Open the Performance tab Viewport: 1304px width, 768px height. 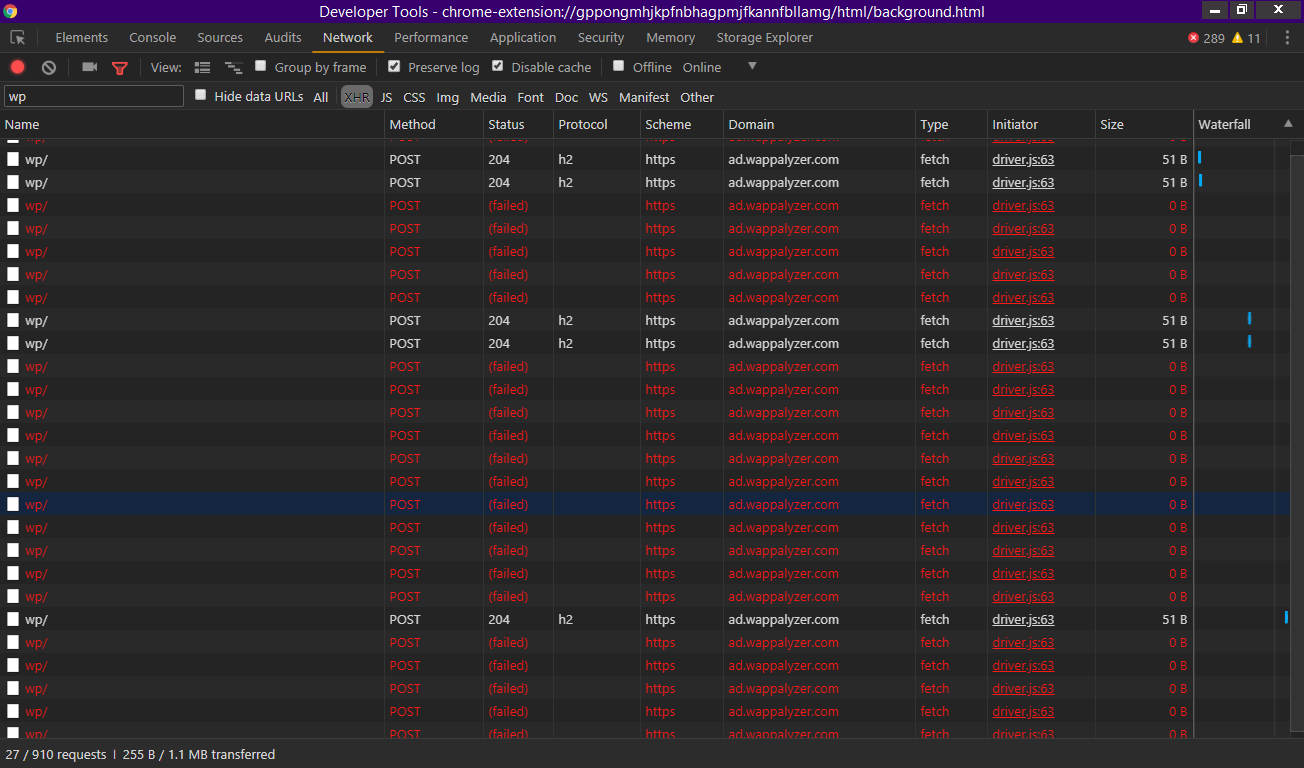coord(431,37)
